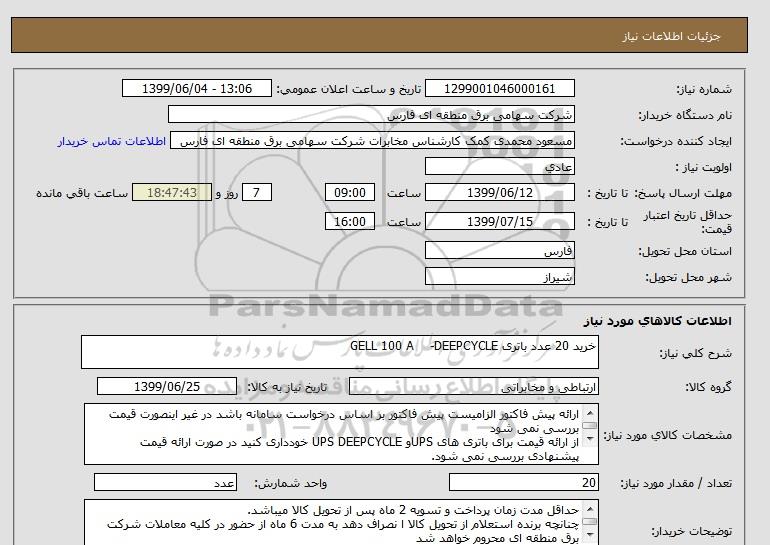This screenshot has width=770, height=545.
Task: Click label تاریخ نیاز به کالا
Action: click(x=287, y=387)
